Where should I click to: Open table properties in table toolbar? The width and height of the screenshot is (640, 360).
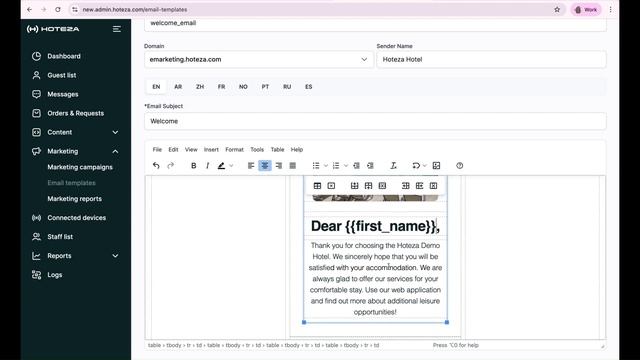317,186
